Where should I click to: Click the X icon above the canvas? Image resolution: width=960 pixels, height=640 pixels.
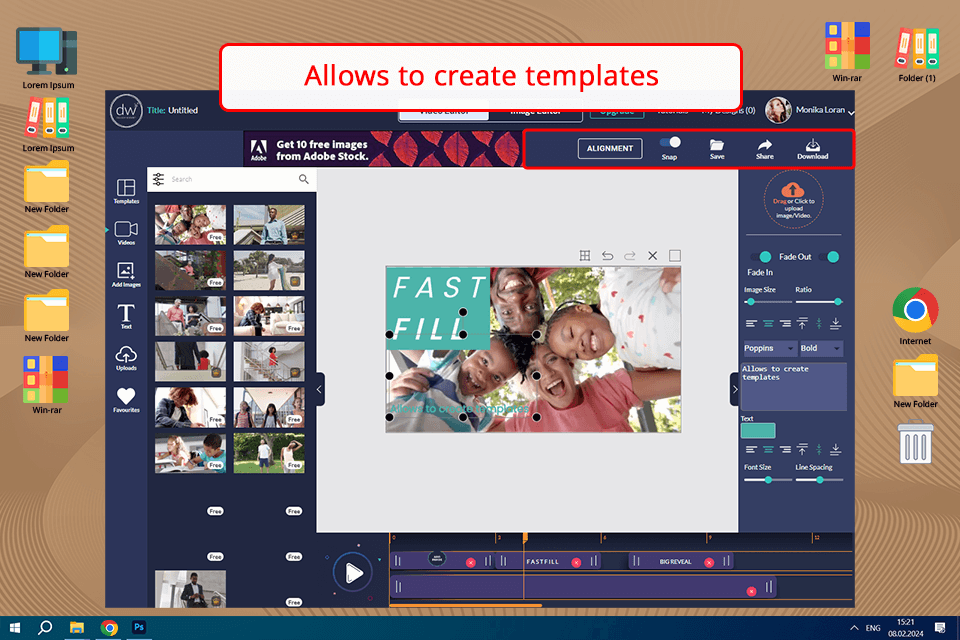pyautogui.click(x=653, y=255)
